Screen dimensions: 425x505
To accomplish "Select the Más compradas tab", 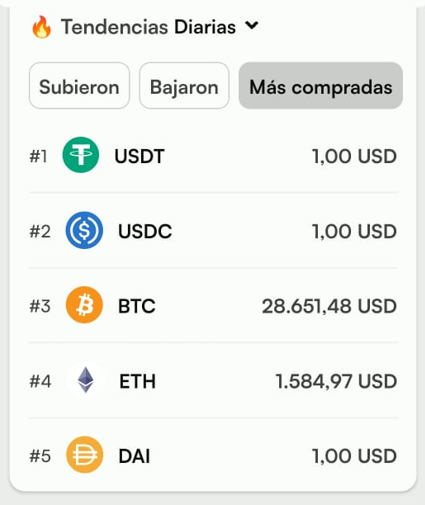I will [x=321, y=86].
